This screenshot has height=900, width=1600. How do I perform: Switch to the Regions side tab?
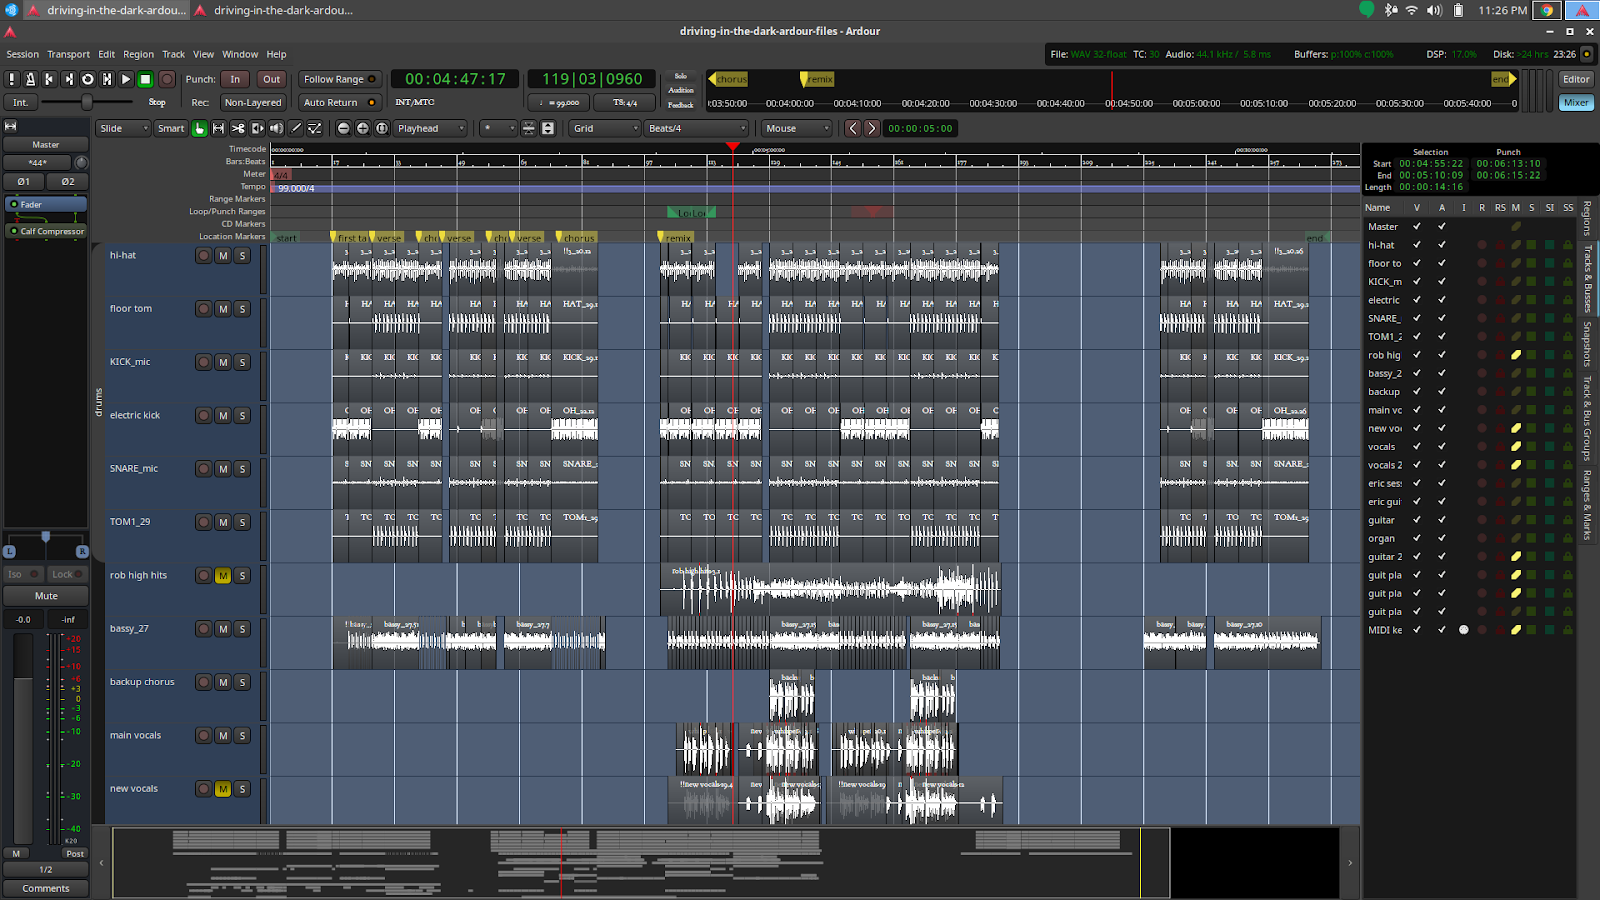(x=1587, y=217)
